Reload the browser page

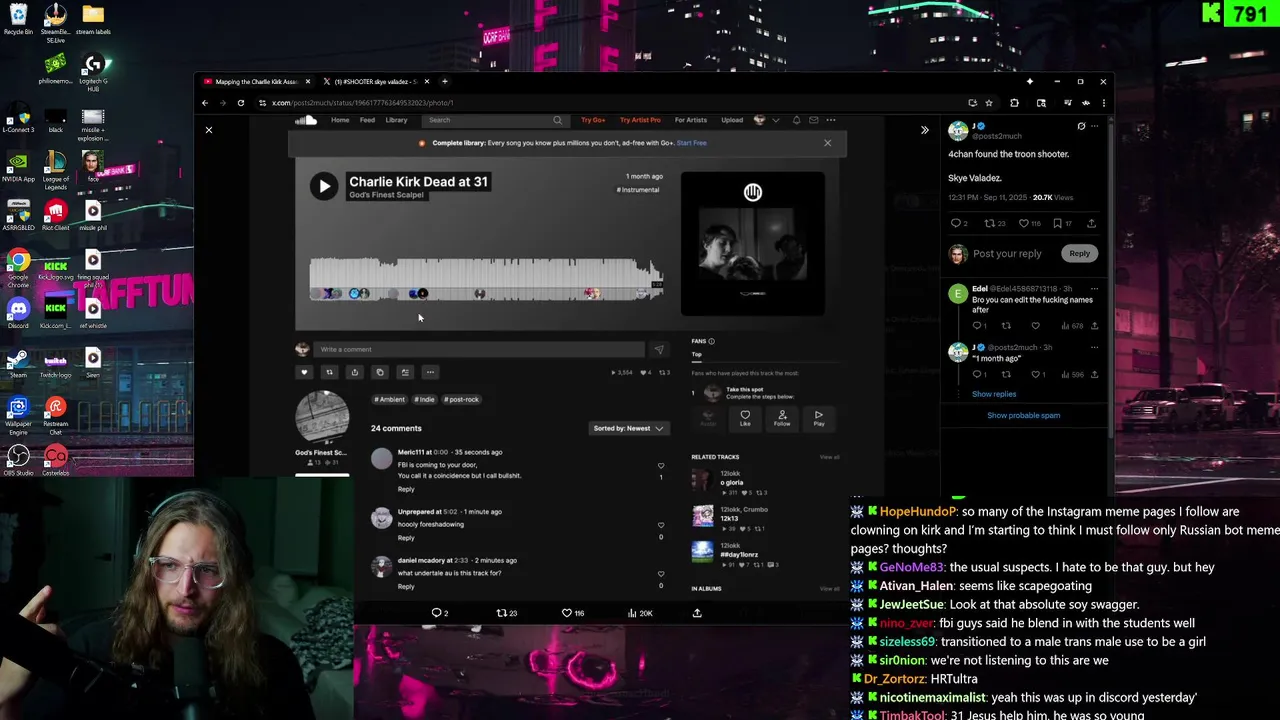coord(240,103)
